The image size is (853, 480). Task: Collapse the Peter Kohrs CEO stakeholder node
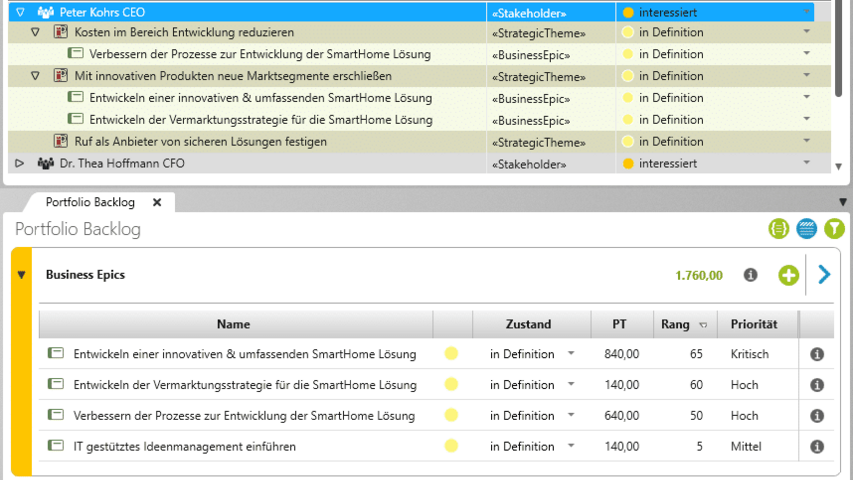pyautogui.click(x=20, y=12)
